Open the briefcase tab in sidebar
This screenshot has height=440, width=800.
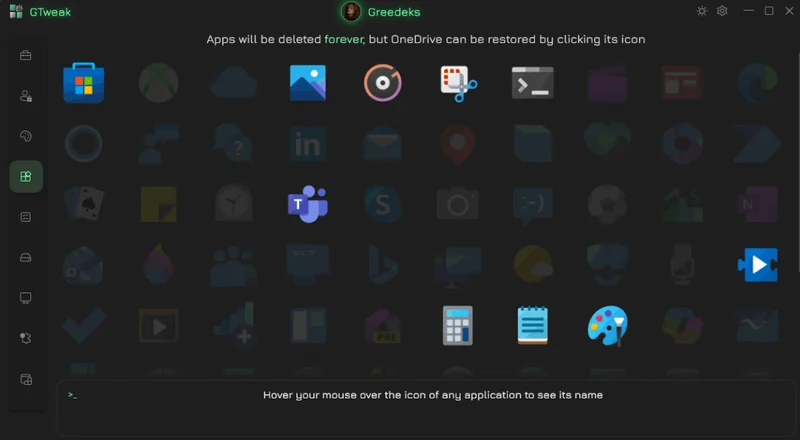tap(26, 55)
